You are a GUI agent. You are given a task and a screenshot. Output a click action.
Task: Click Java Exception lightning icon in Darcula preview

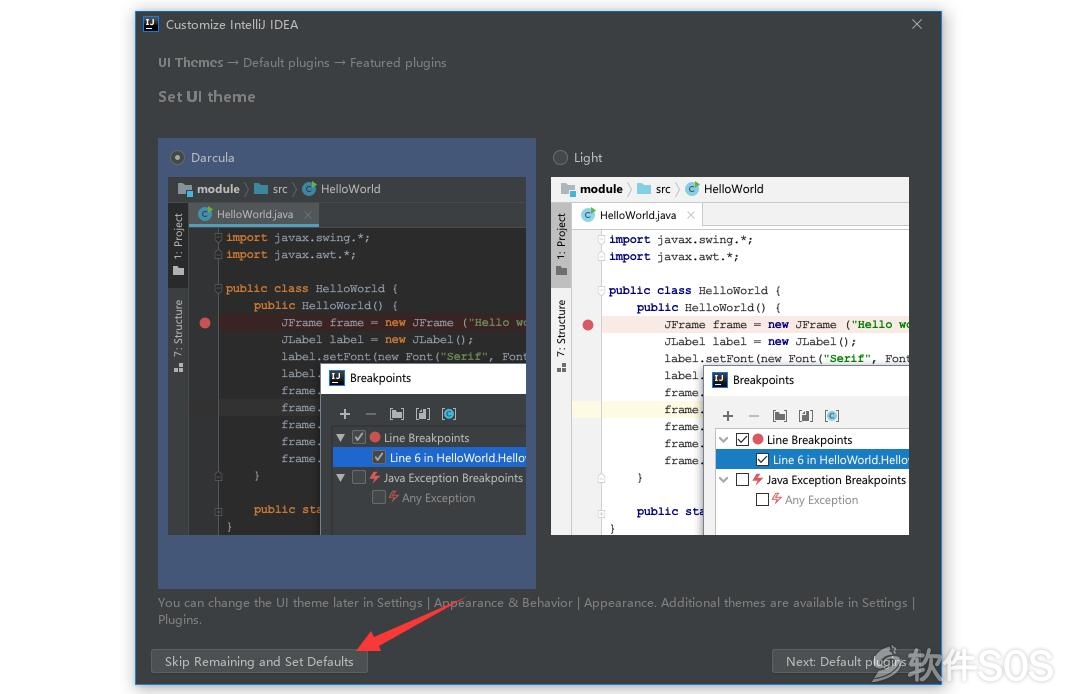point(374,477)
